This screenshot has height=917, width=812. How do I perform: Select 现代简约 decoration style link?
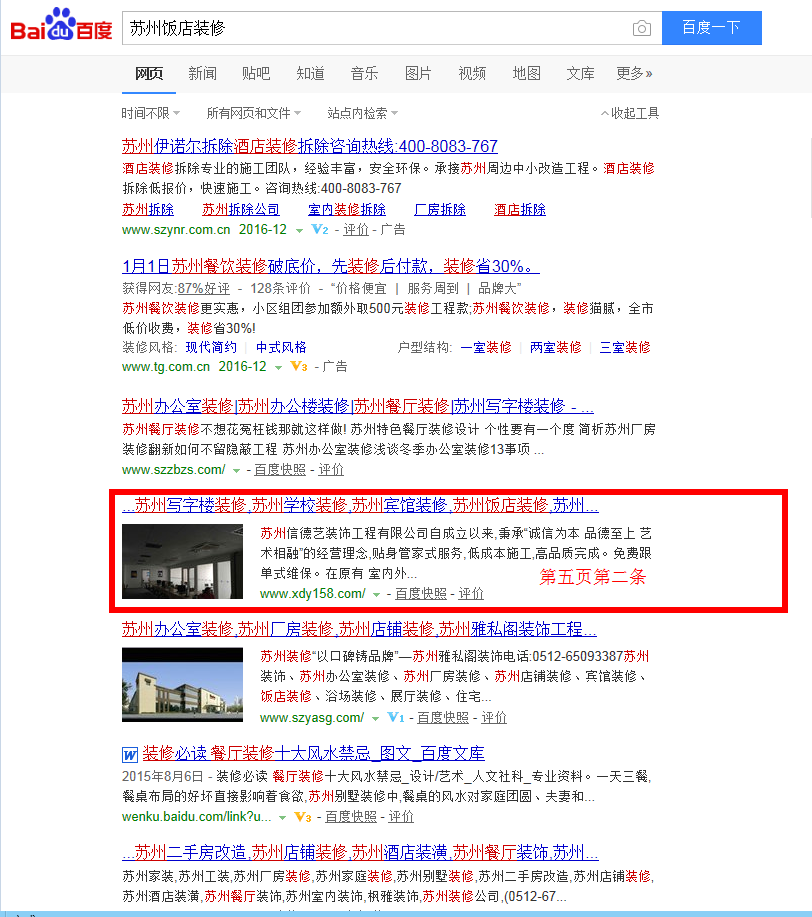pyautogui.click(x=211, y=347)
